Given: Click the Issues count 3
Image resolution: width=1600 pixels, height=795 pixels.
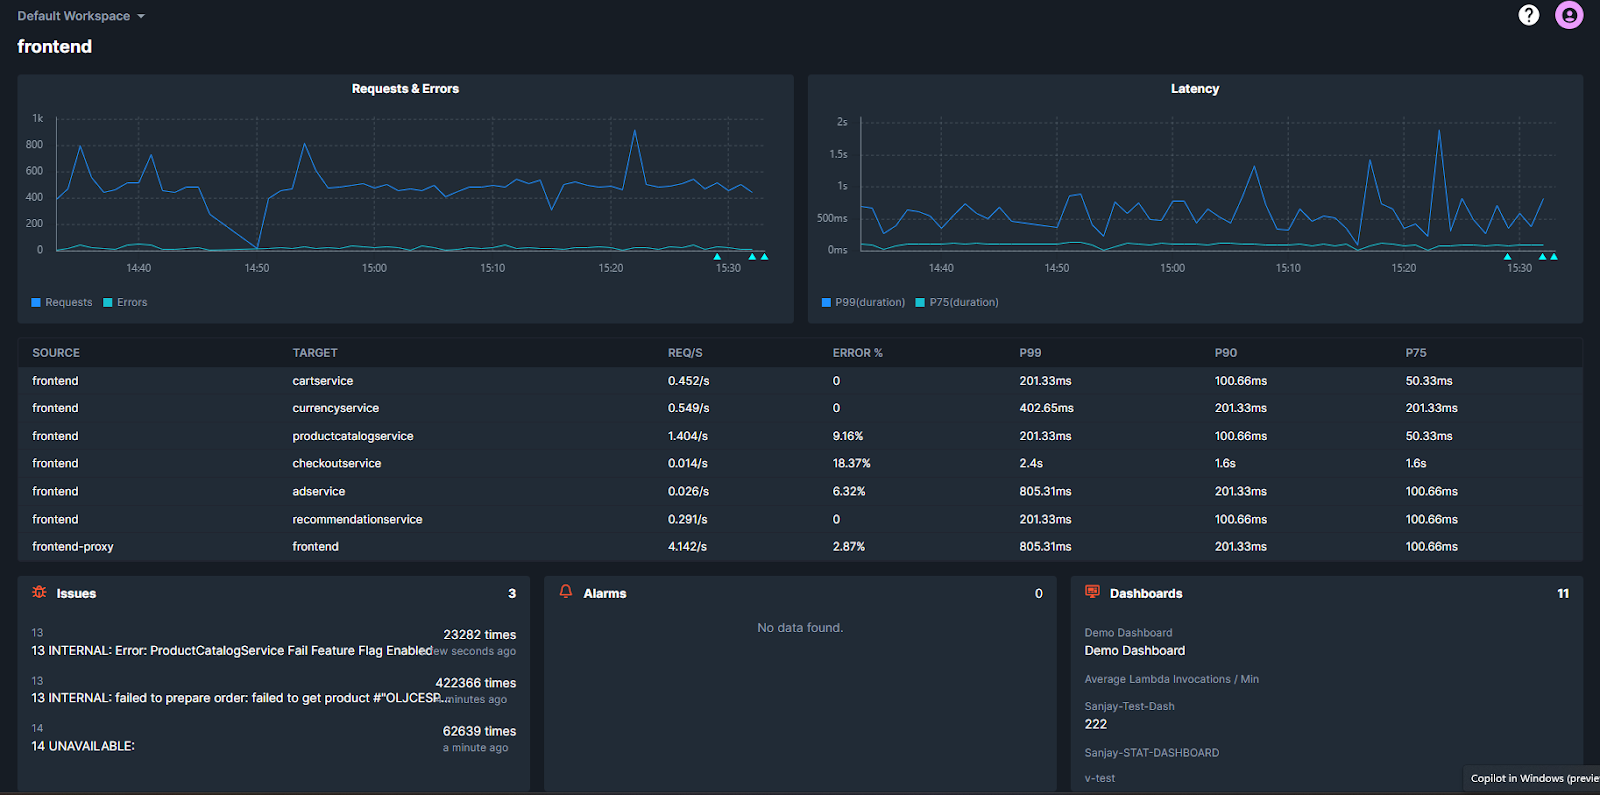Looking at the screenshot, I should (512, 593).
